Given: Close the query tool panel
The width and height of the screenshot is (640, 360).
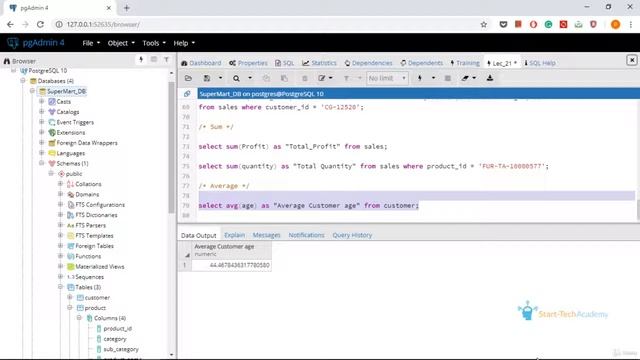Looking at the screenshot, I should [632, 60].
